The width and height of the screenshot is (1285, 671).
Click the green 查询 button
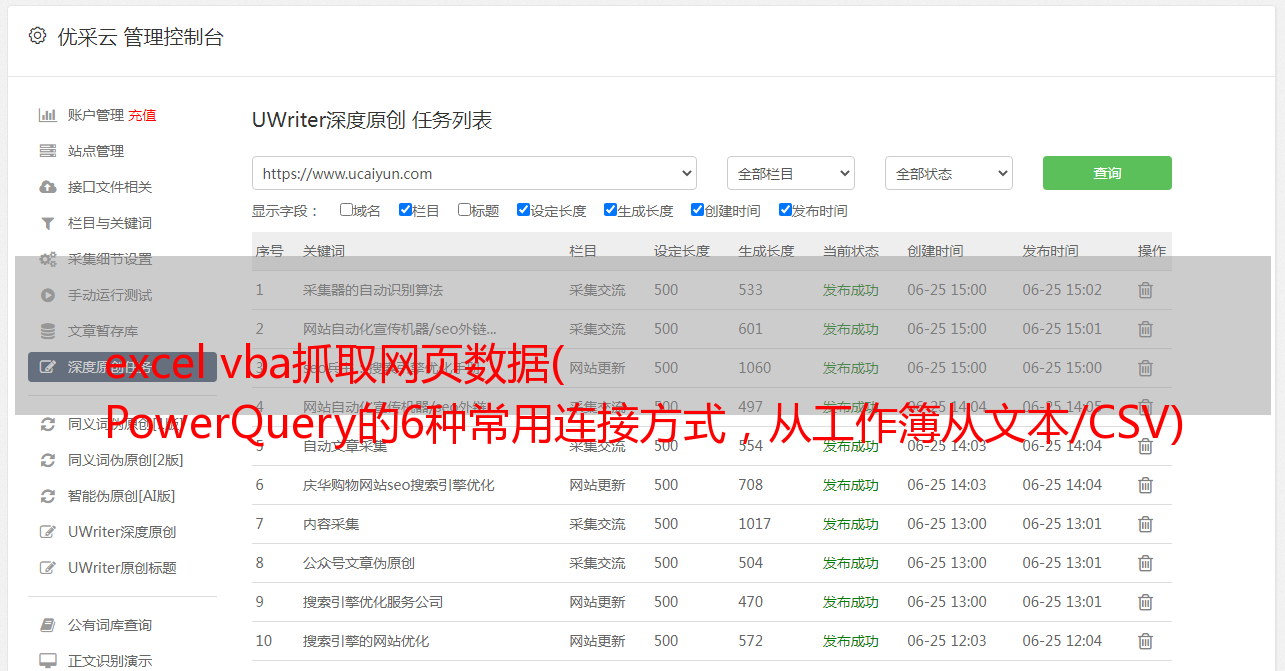coord(1107,173)
